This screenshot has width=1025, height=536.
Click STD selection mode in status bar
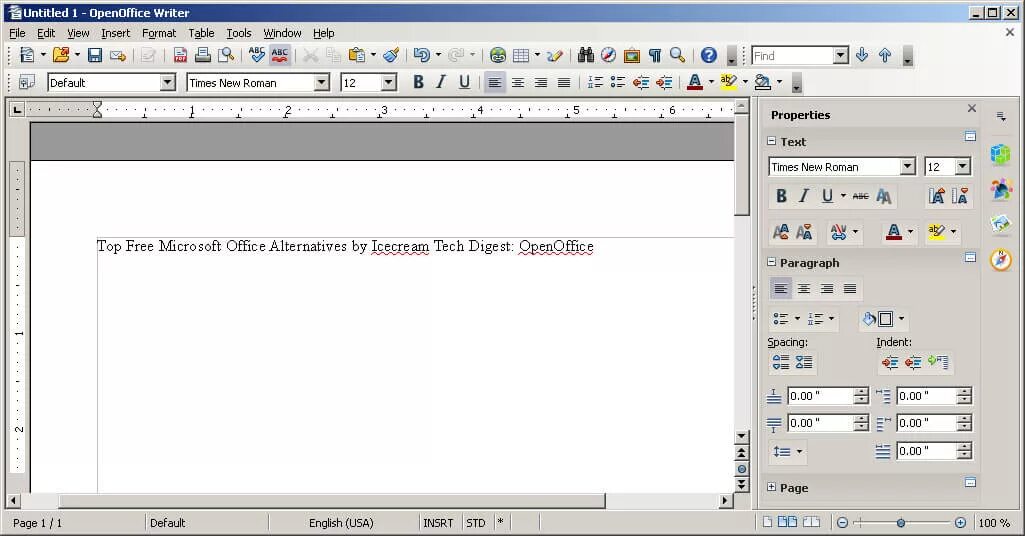pyautogui.click(x=476, y=523)
